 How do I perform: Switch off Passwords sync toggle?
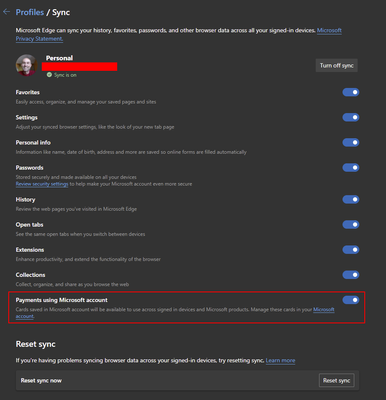(x=351, y=167)
